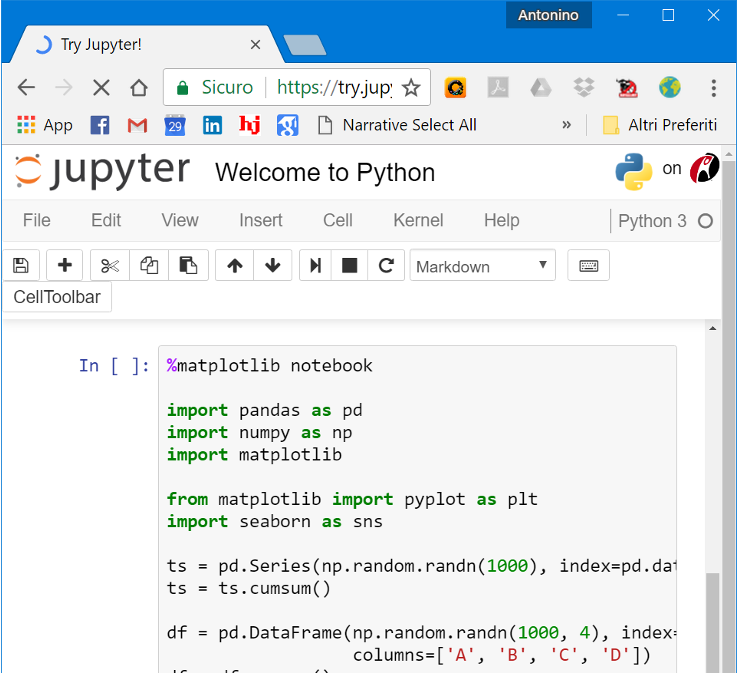Open the Kernel menu
This screenshot has height=674, width=738.
pyautogui.click(x=418, y=220)
